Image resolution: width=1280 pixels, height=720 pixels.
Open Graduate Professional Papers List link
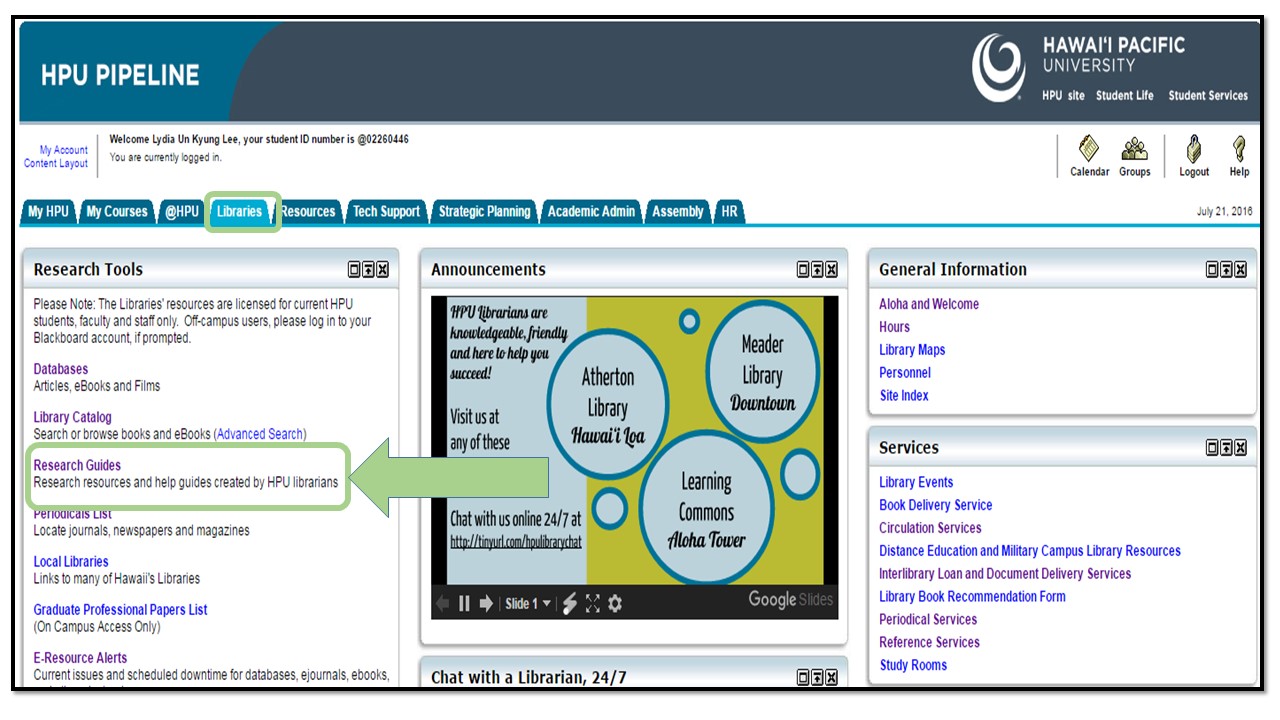click(121, 610)
